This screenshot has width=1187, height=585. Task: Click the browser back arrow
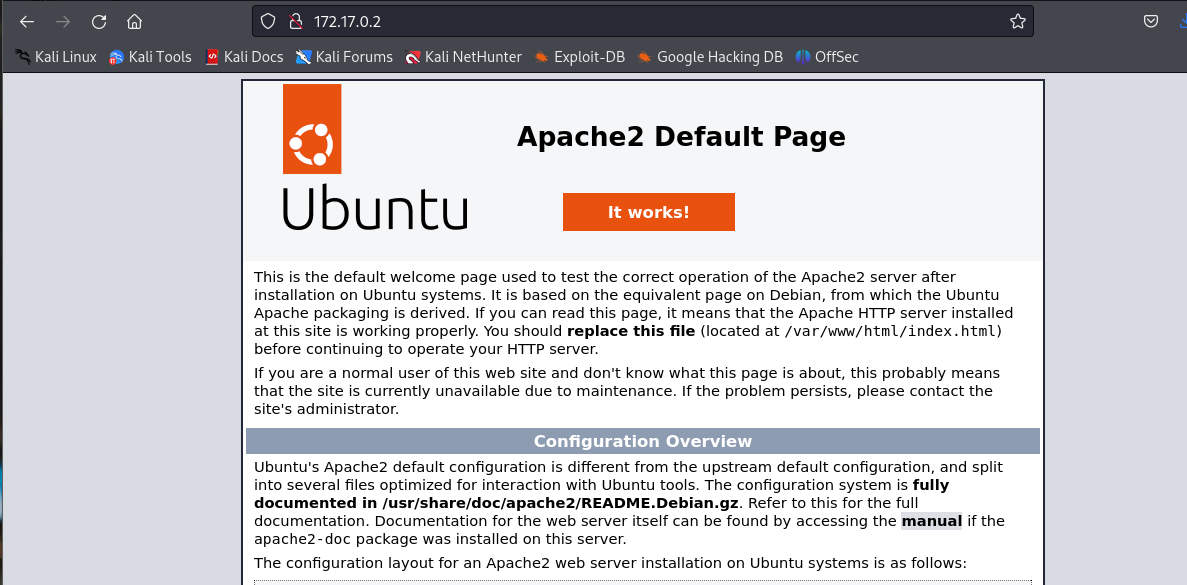pos(27,21)
